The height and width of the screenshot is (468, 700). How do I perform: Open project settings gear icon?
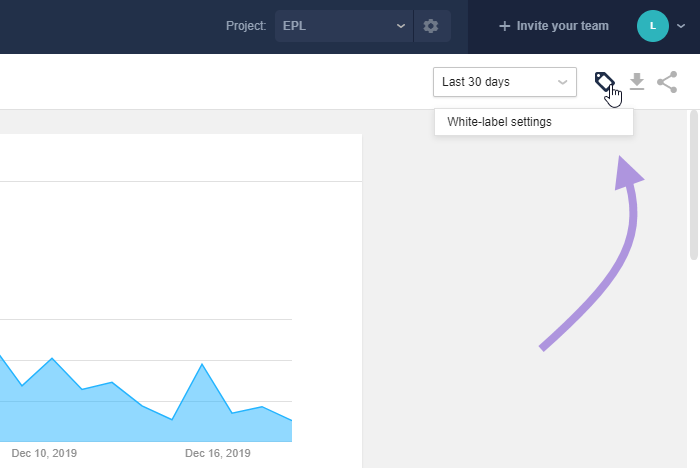[431, 26]
